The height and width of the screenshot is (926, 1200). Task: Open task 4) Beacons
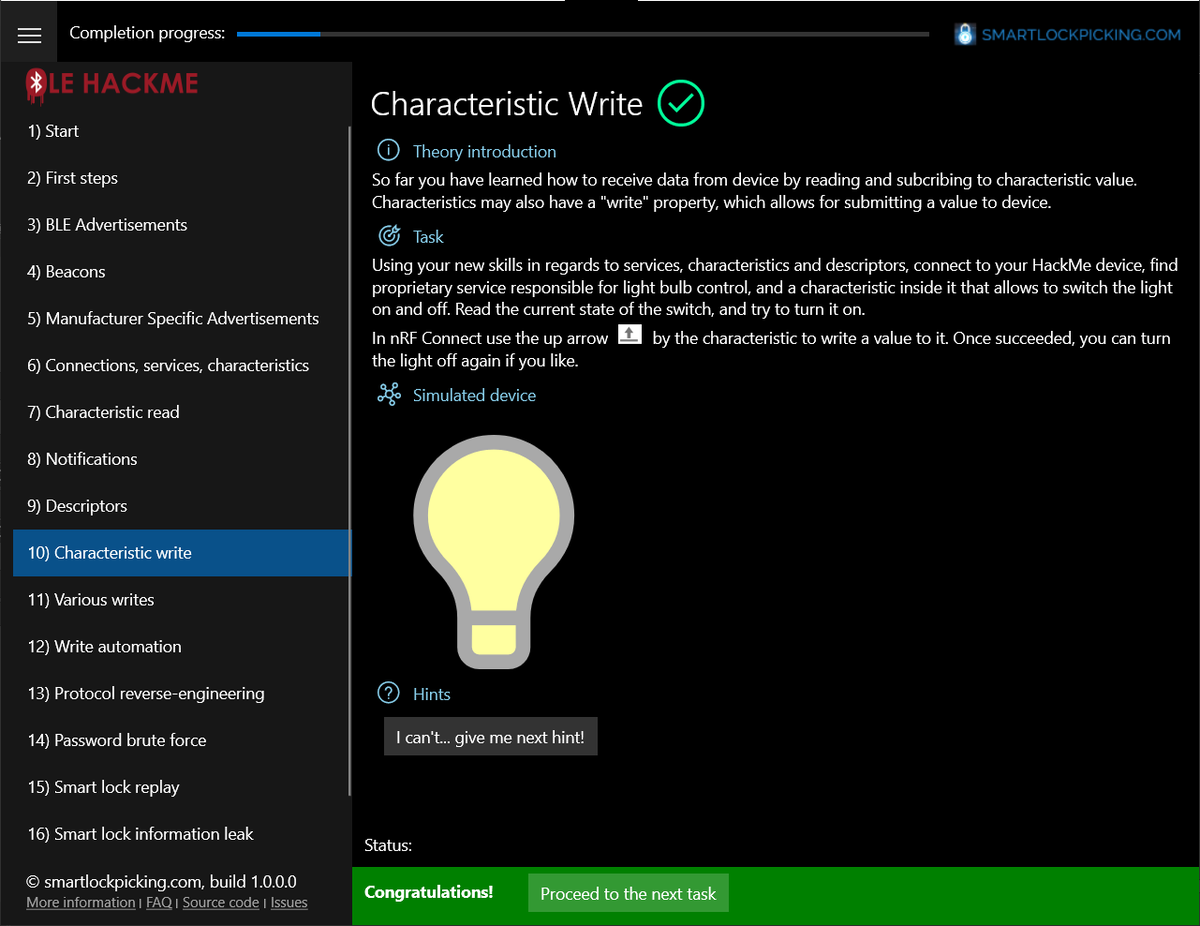181,272
